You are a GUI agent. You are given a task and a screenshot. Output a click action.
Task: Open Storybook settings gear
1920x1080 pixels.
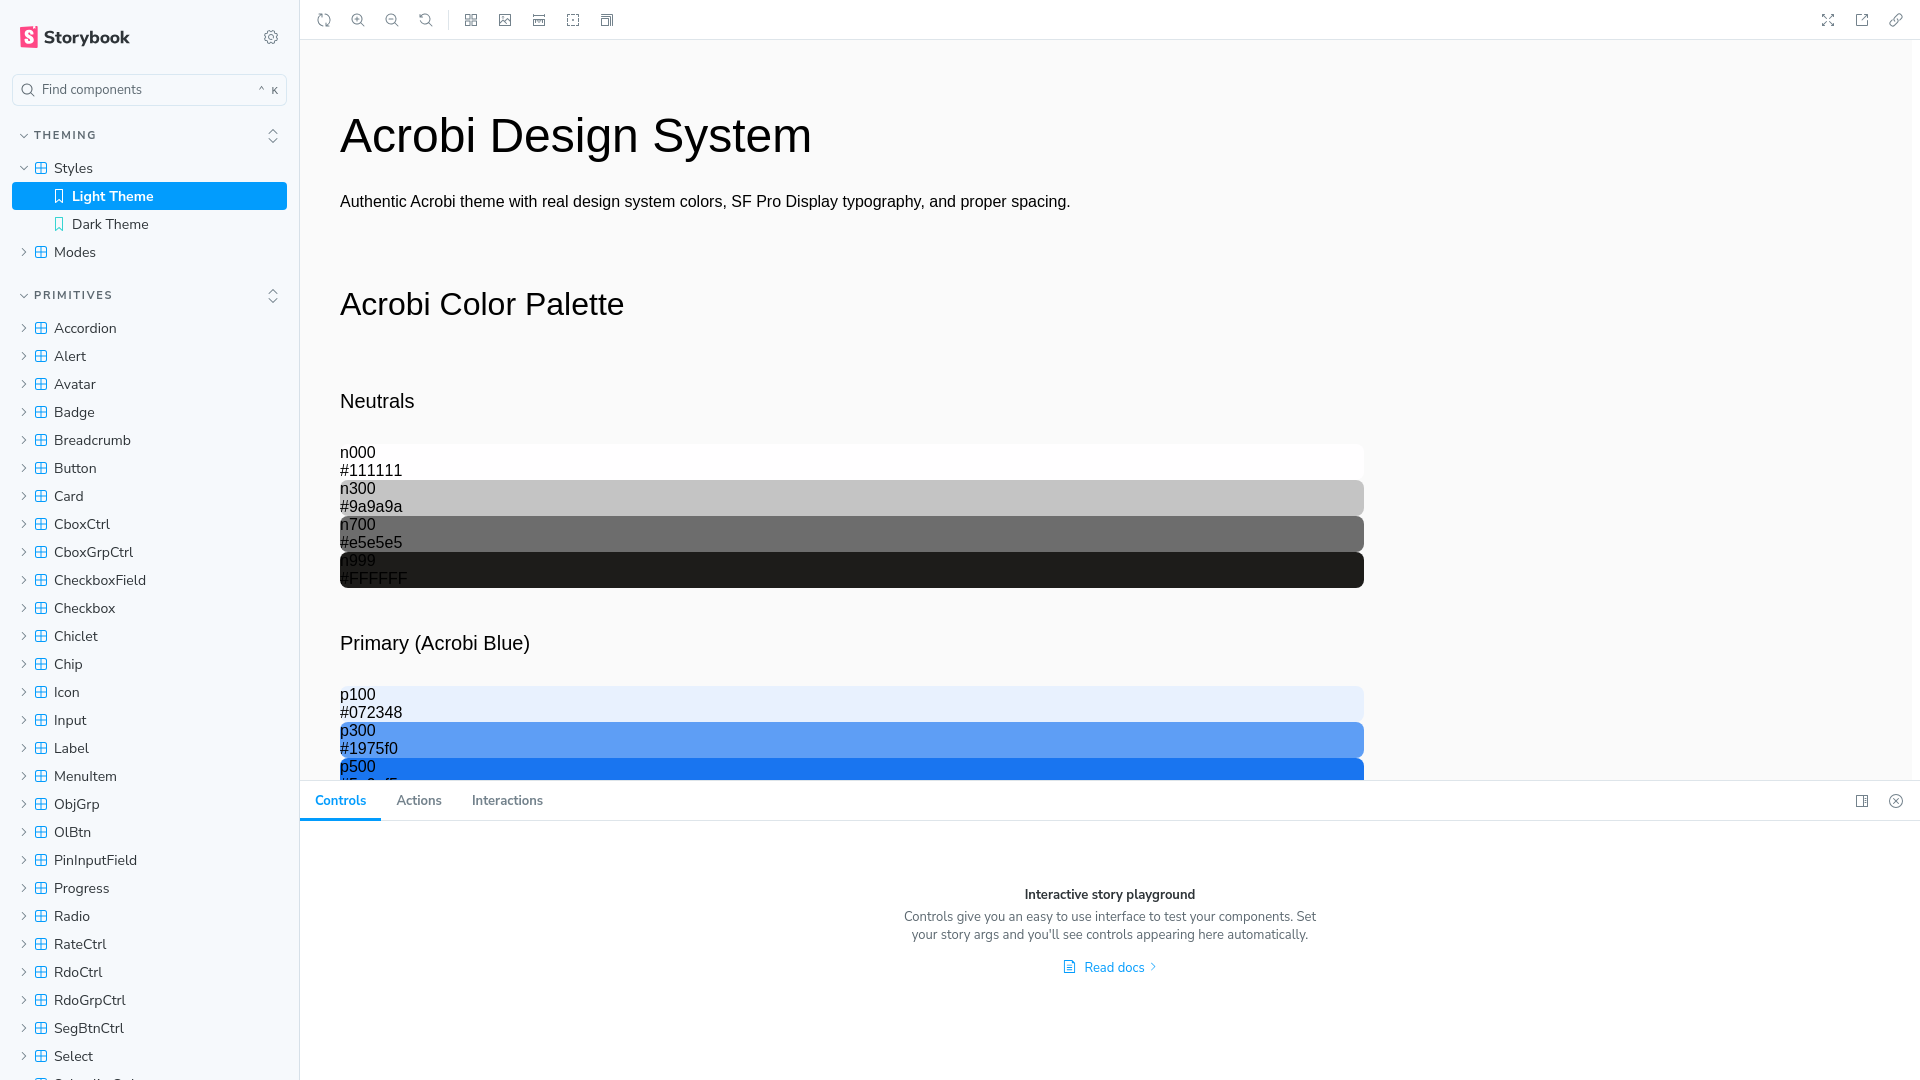[271, 37]
